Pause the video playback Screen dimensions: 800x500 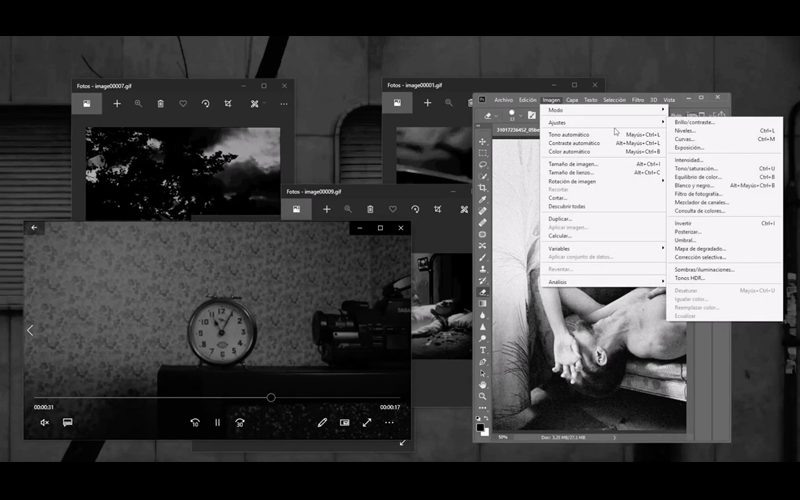(x=217, y=422)
